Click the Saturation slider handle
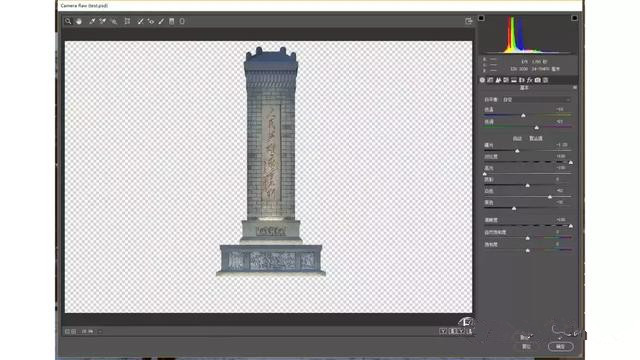 click(x=527, y=251)
